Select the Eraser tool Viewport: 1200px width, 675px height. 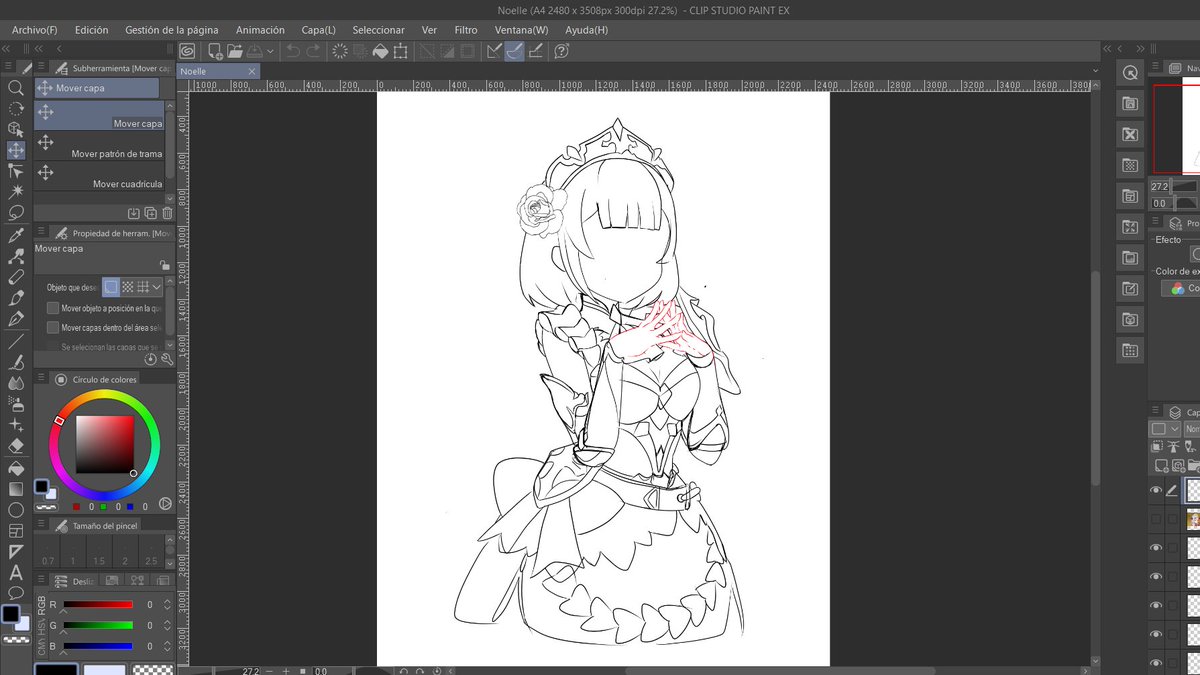point(16,446)
